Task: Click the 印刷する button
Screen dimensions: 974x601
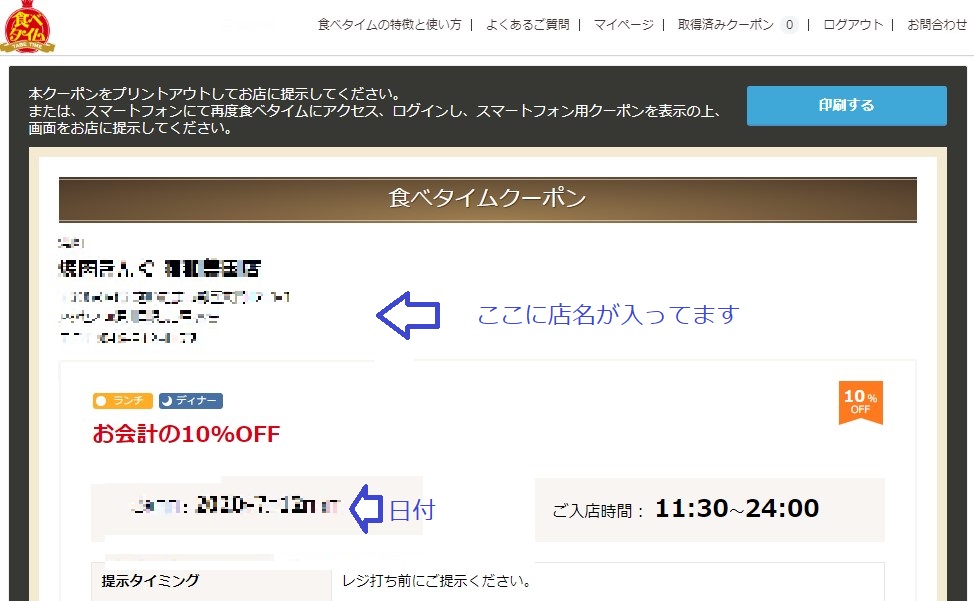Action: (847, 106)
